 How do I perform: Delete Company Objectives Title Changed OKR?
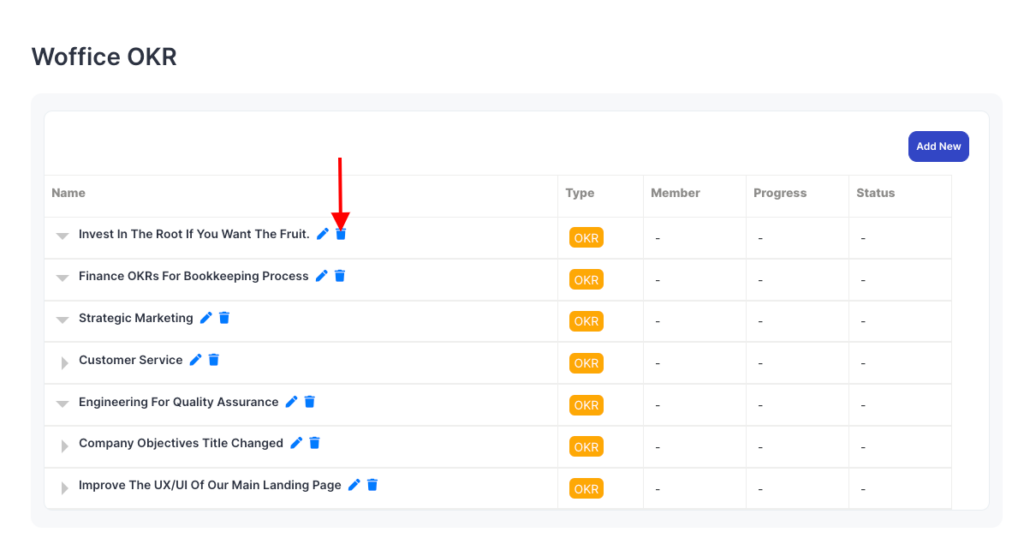pyautogui.click(x=315, y=443)
